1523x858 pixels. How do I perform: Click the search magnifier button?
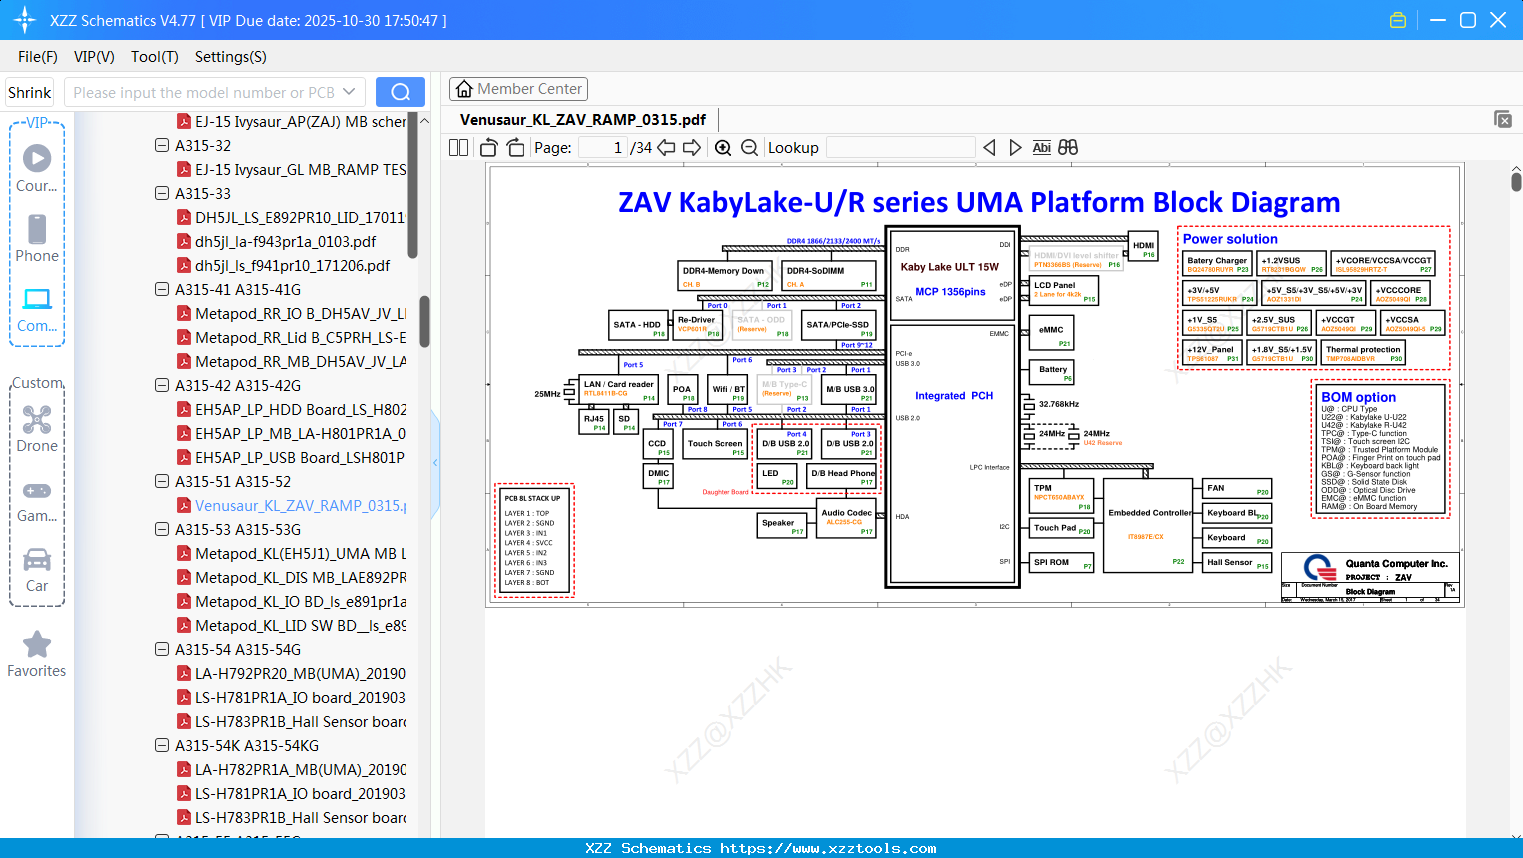(x=400, y=92)
